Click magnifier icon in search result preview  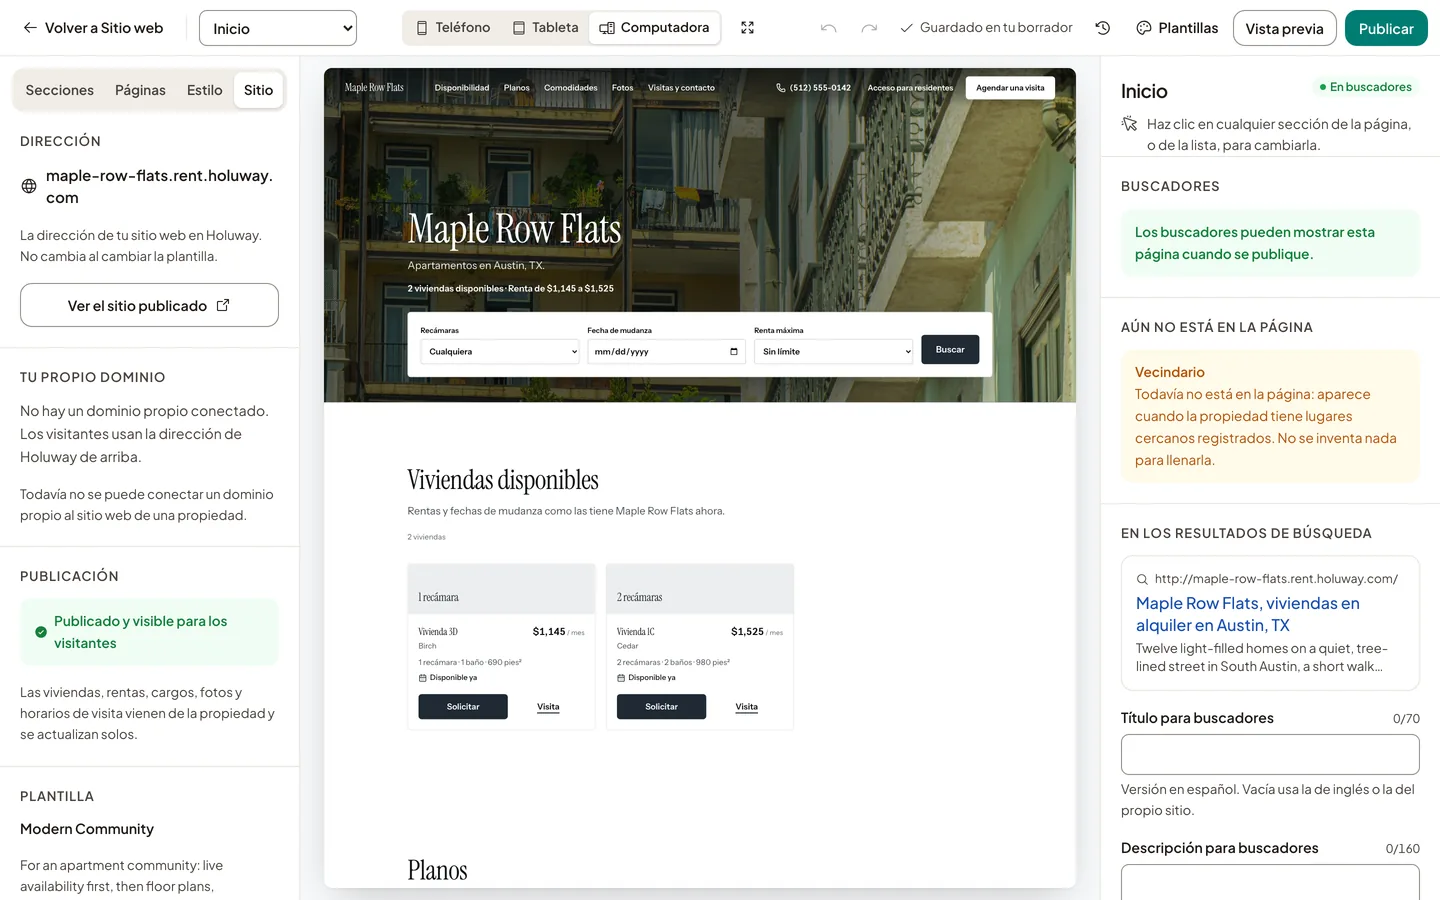pos(1142,579)
